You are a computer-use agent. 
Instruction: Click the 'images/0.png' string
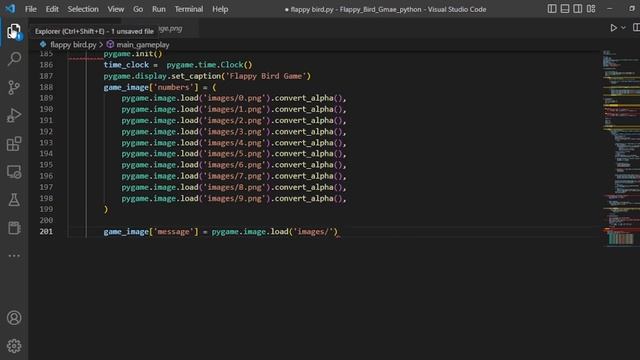[237, 98]
